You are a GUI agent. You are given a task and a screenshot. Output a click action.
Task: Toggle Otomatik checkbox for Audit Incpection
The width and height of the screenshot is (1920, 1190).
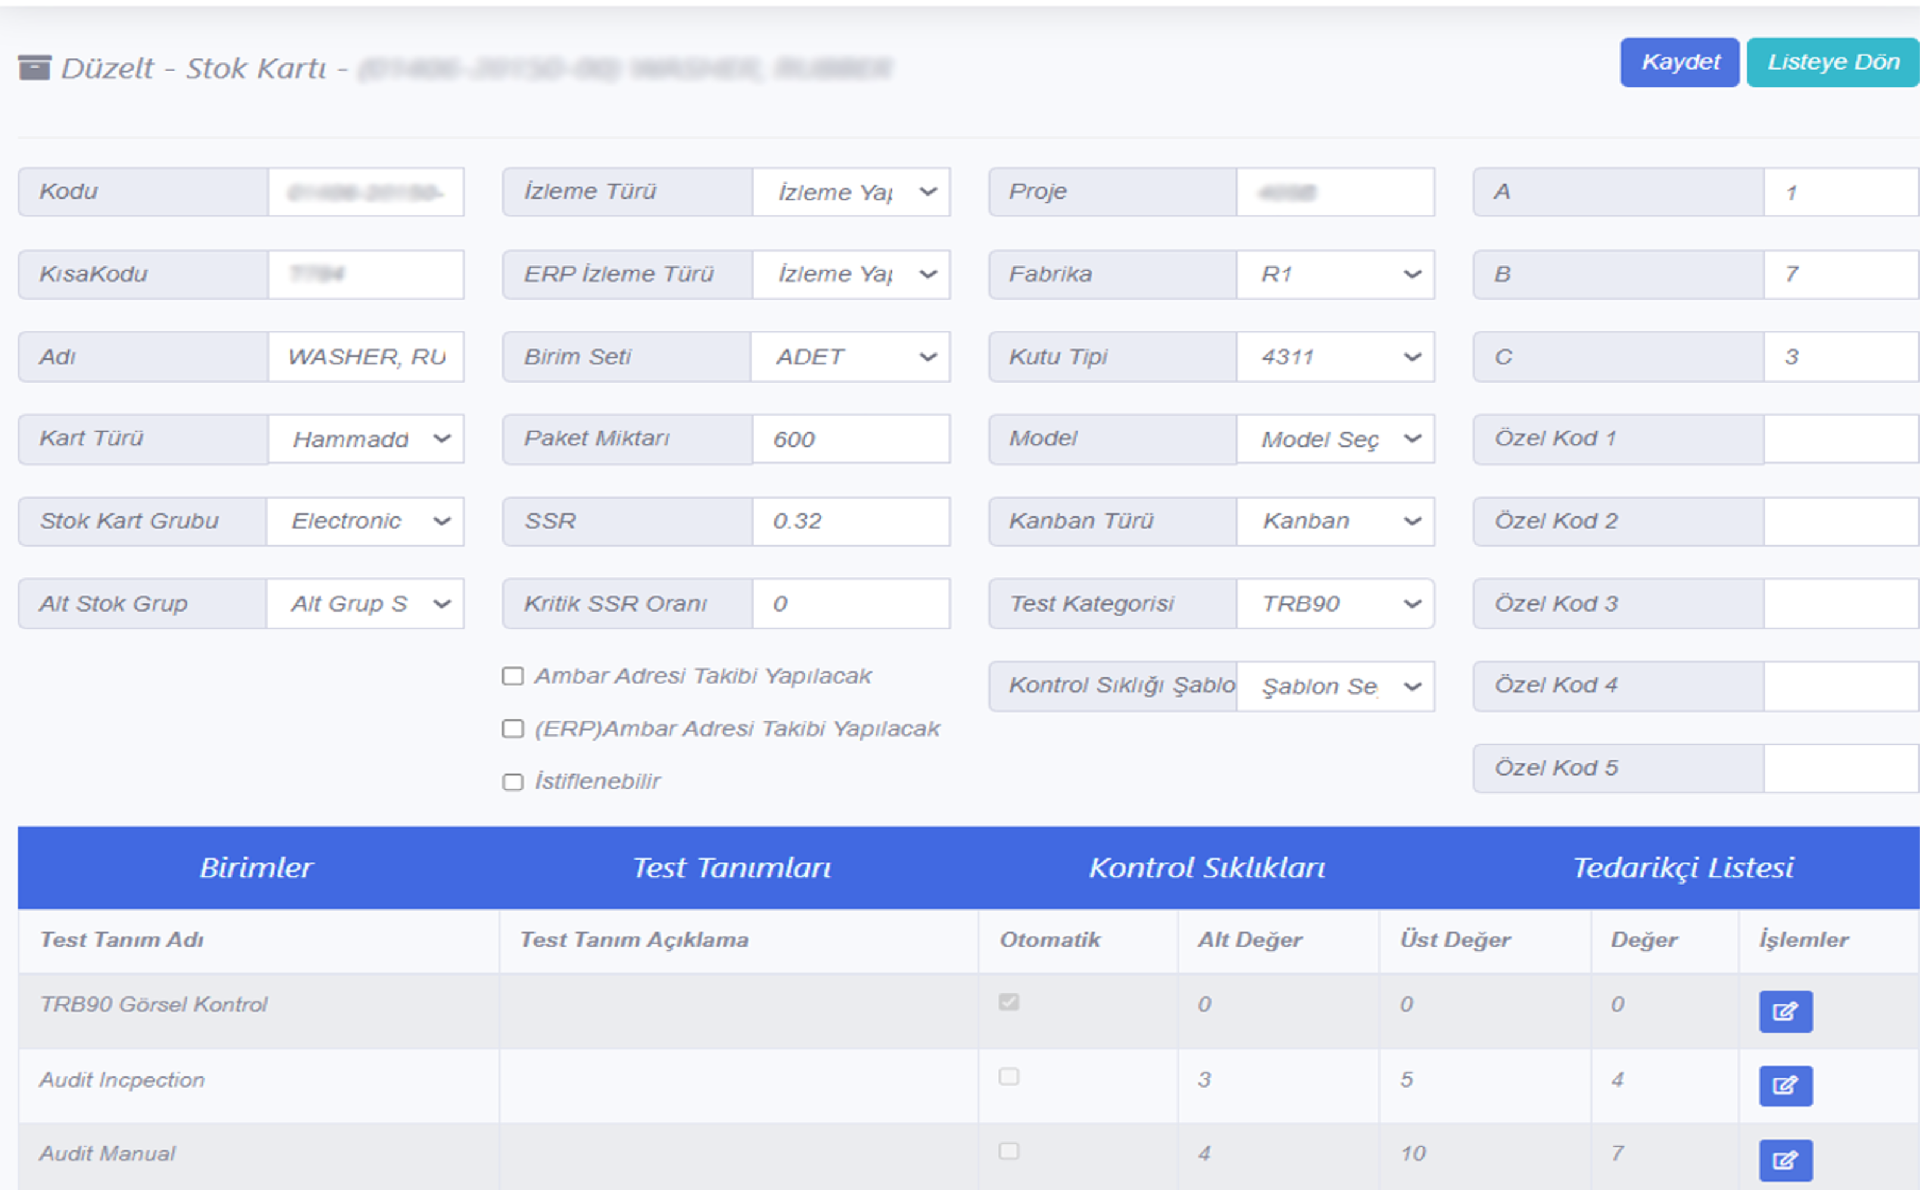tap(1008, 1077)
